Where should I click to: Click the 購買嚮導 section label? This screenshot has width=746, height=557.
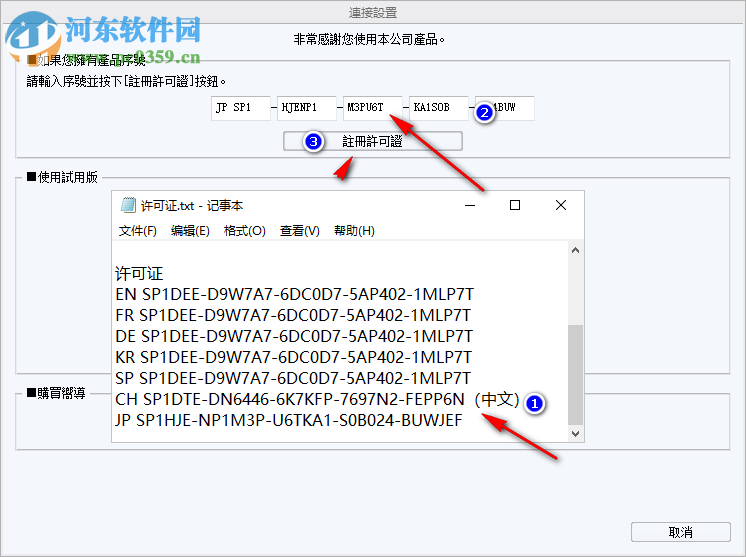[x=56, y=393]
